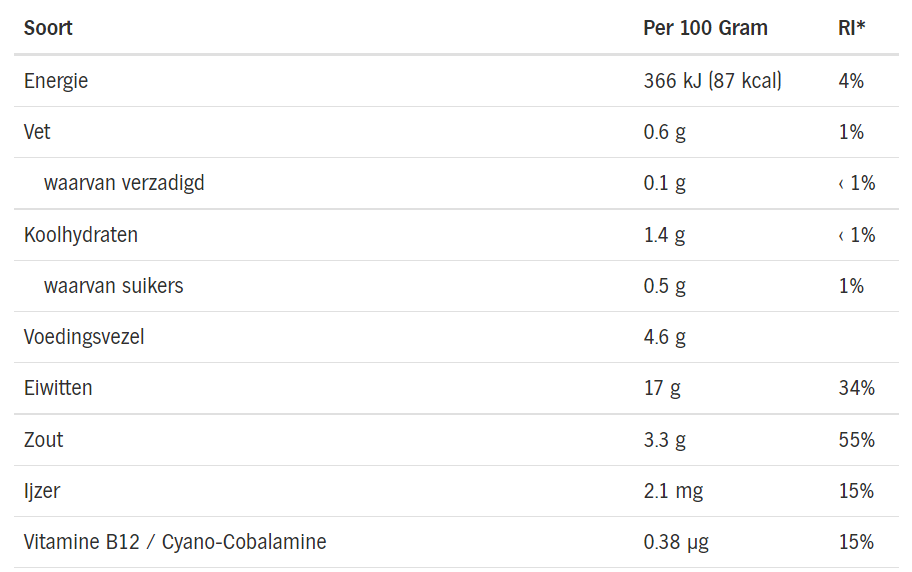Select the Eiwitten row label

point(58,388)
